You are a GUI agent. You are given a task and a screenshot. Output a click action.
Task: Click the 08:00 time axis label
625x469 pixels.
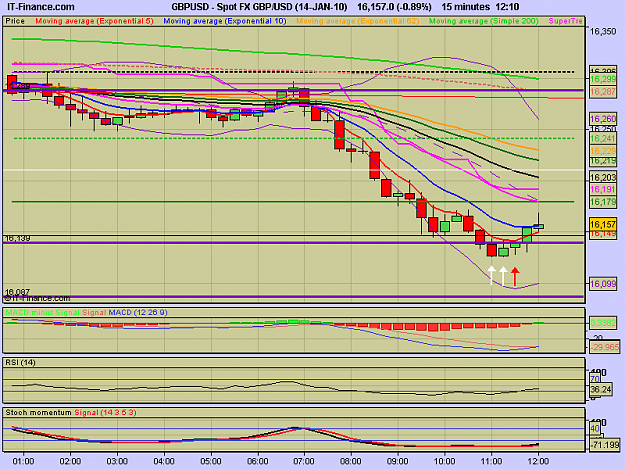[x=351, y=461]
